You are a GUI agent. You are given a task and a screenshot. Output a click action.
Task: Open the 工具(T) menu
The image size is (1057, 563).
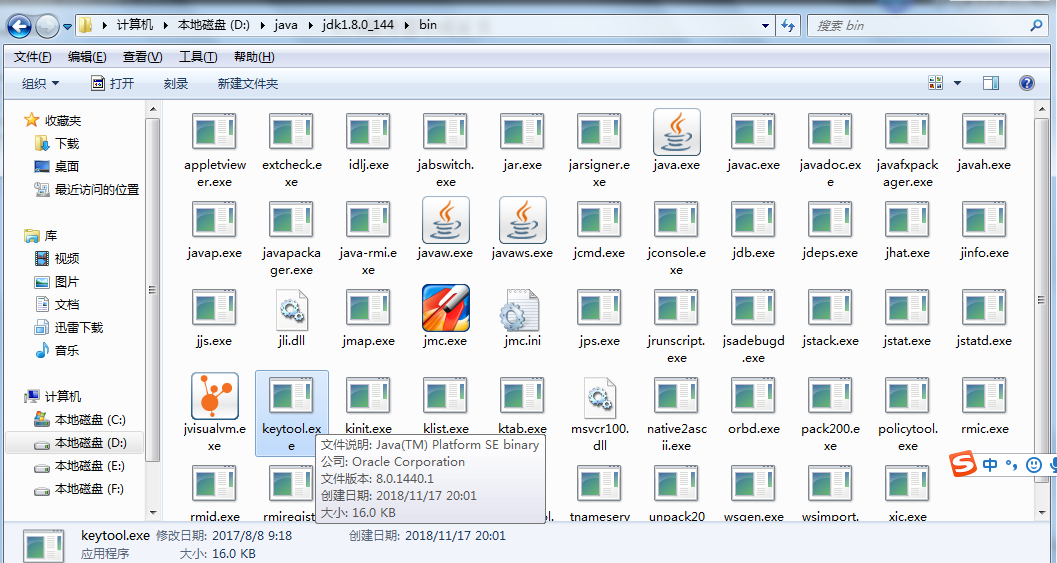[198, 57]
